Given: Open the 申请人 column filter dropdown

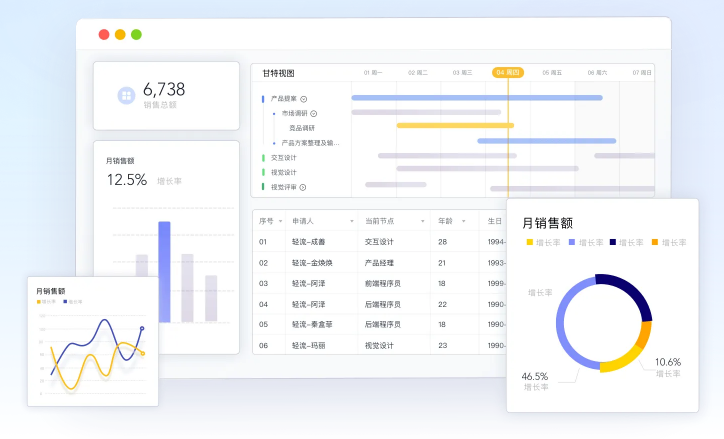Looking at the screenshot, I should [x=351, y=220].
